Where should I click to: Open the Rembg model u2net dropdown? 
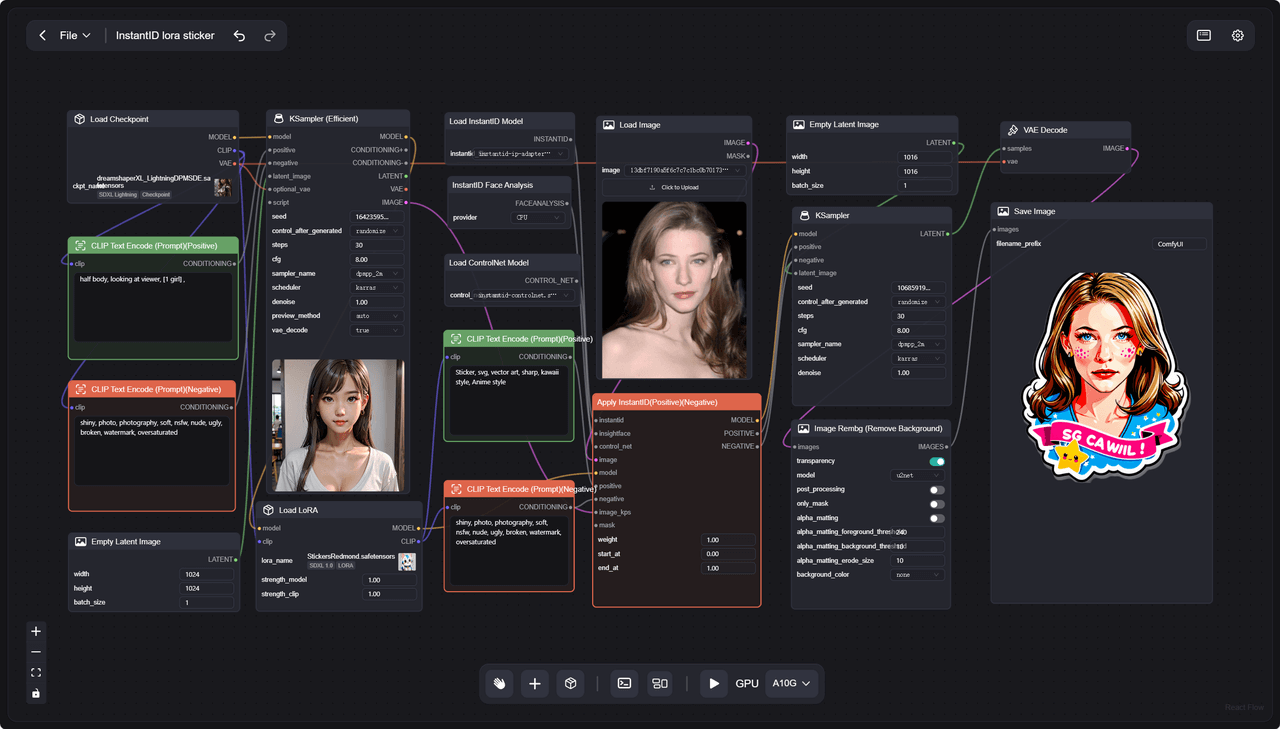917,475
